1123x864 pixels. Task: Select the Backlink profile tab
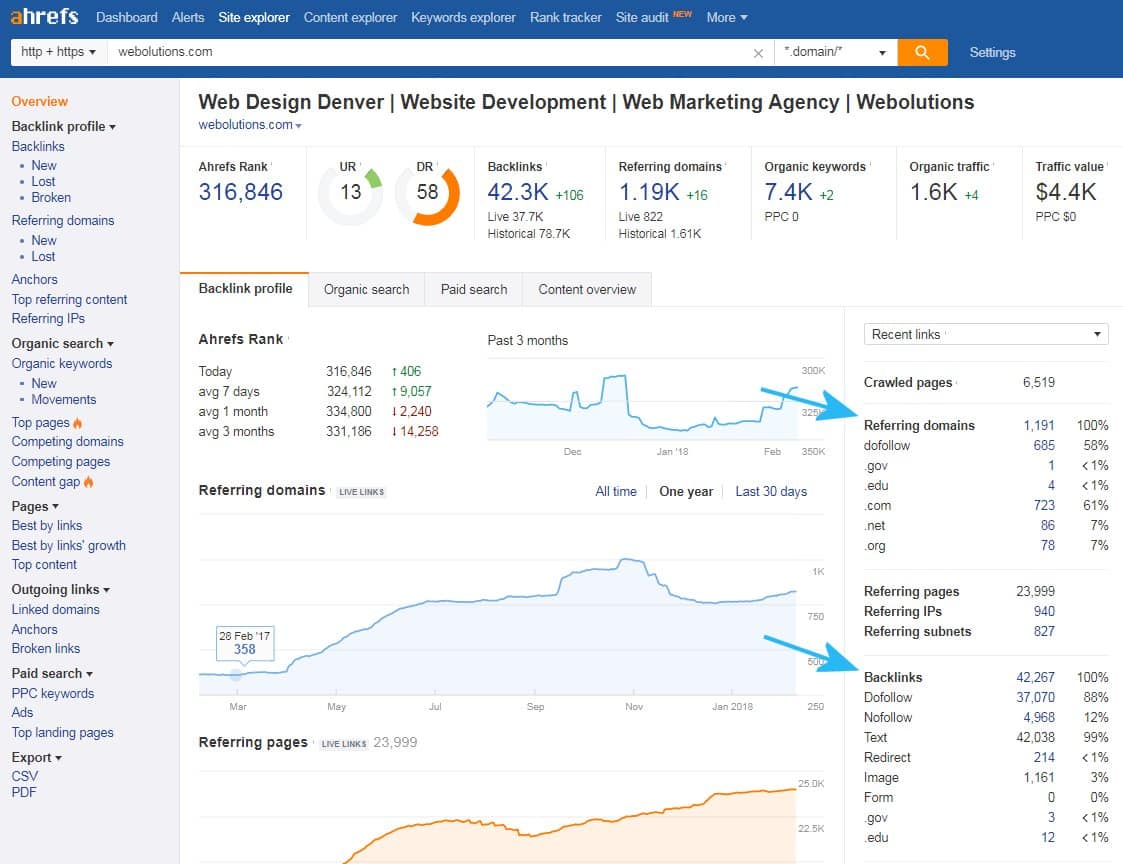pyautogui.click(x=245, y=289)
